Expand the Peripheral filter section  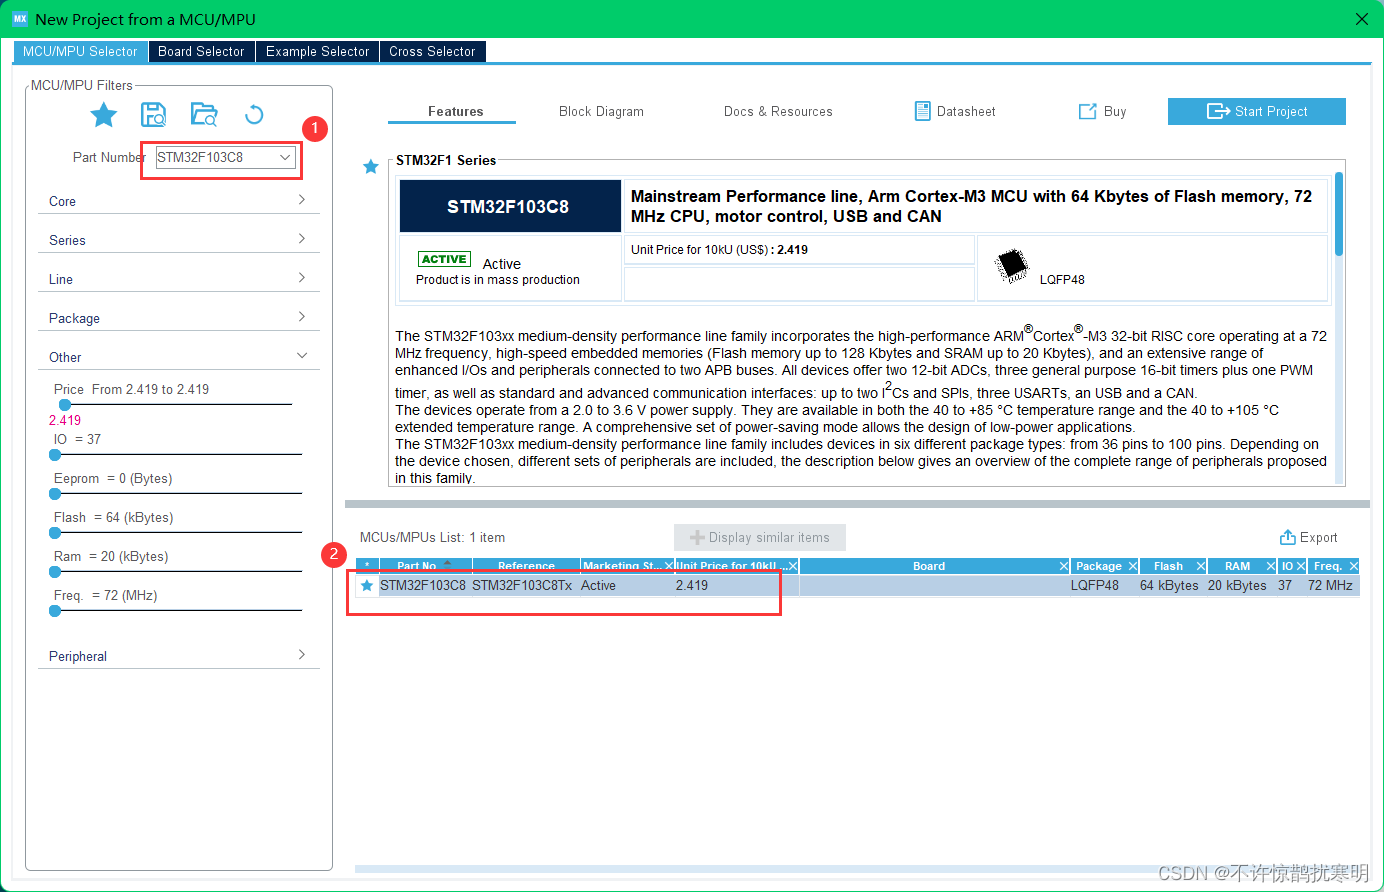click(x=178, y=656)
